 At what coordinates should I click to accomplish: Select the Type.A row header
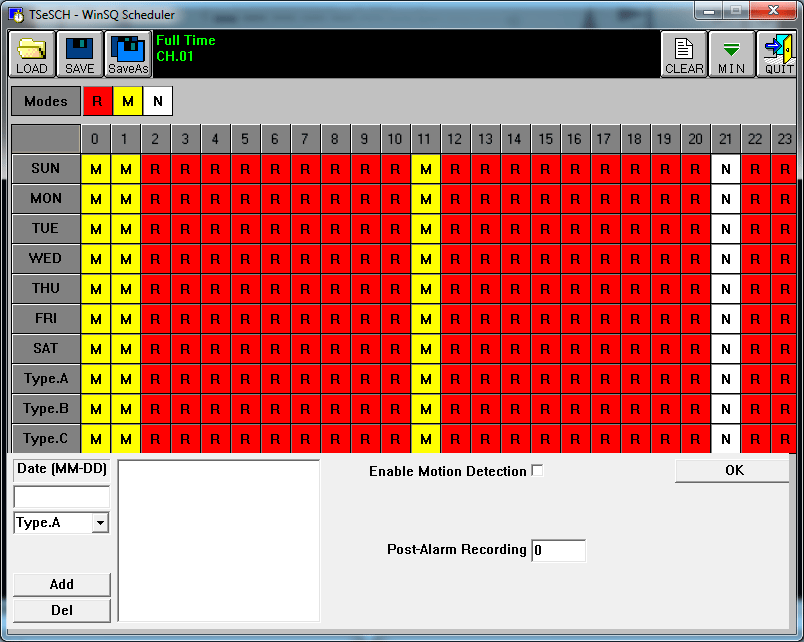tap(46, 379)
